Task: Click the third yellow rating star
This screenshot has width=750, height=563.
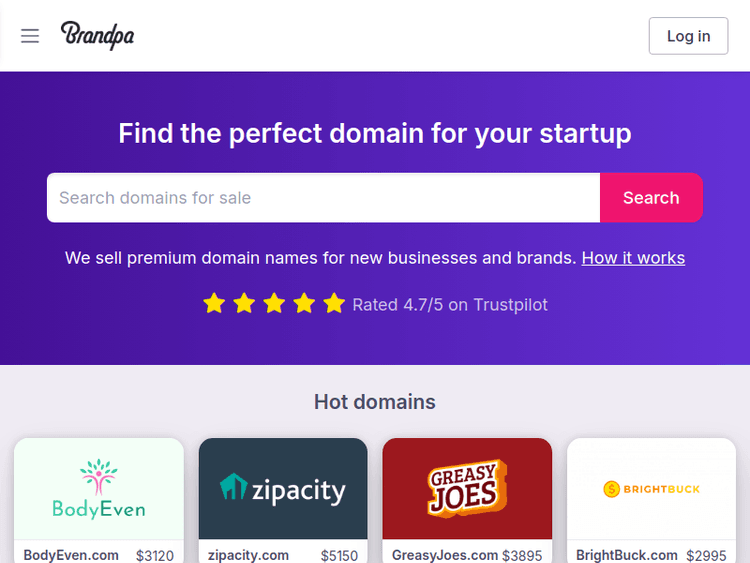Action: (274, 304)
